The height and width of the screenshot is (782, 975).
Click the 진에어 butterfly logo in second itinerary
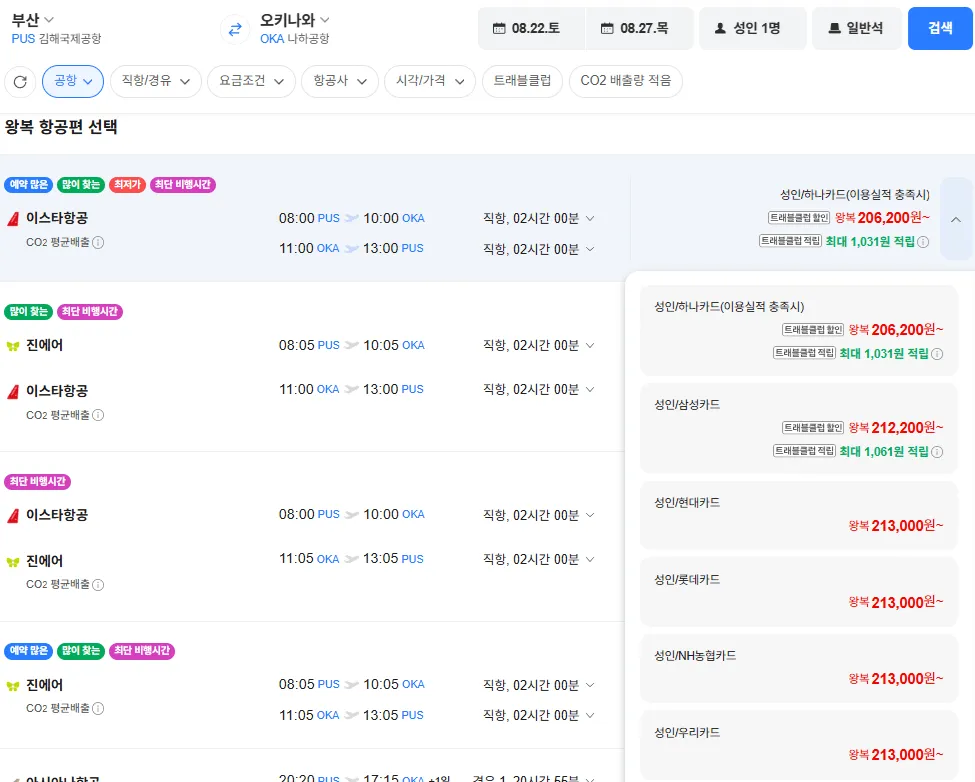point(13,346)
